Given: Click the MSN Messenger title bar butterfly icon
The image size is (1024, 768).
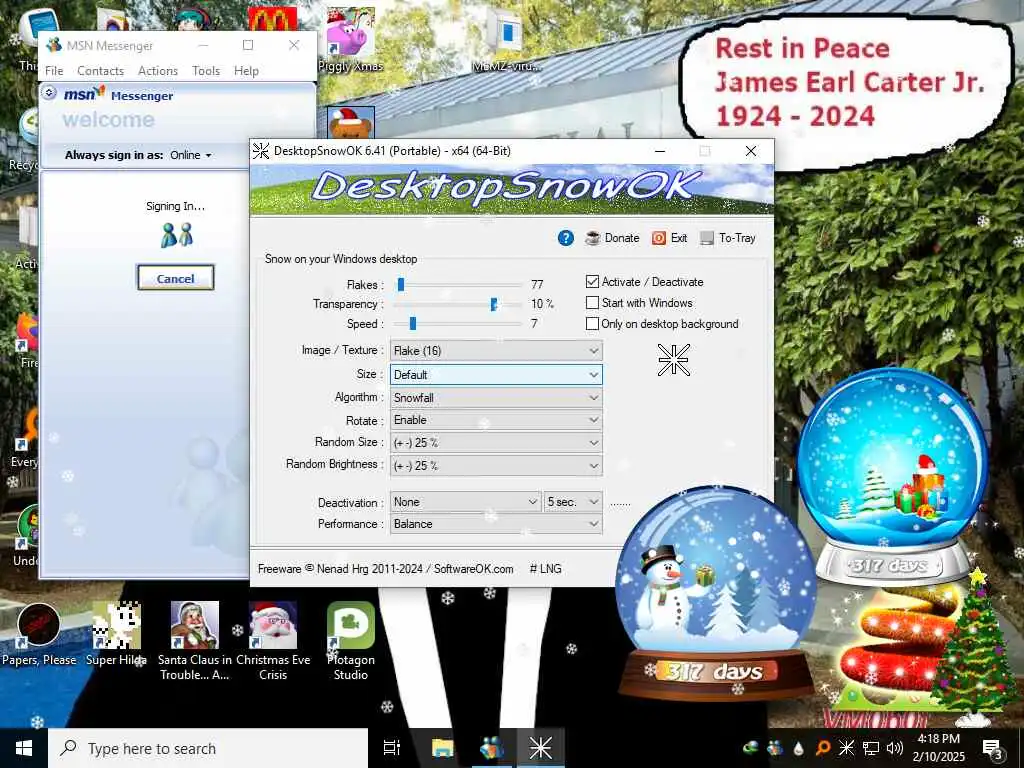Looking at the screenshot, I should click(54, 45).
